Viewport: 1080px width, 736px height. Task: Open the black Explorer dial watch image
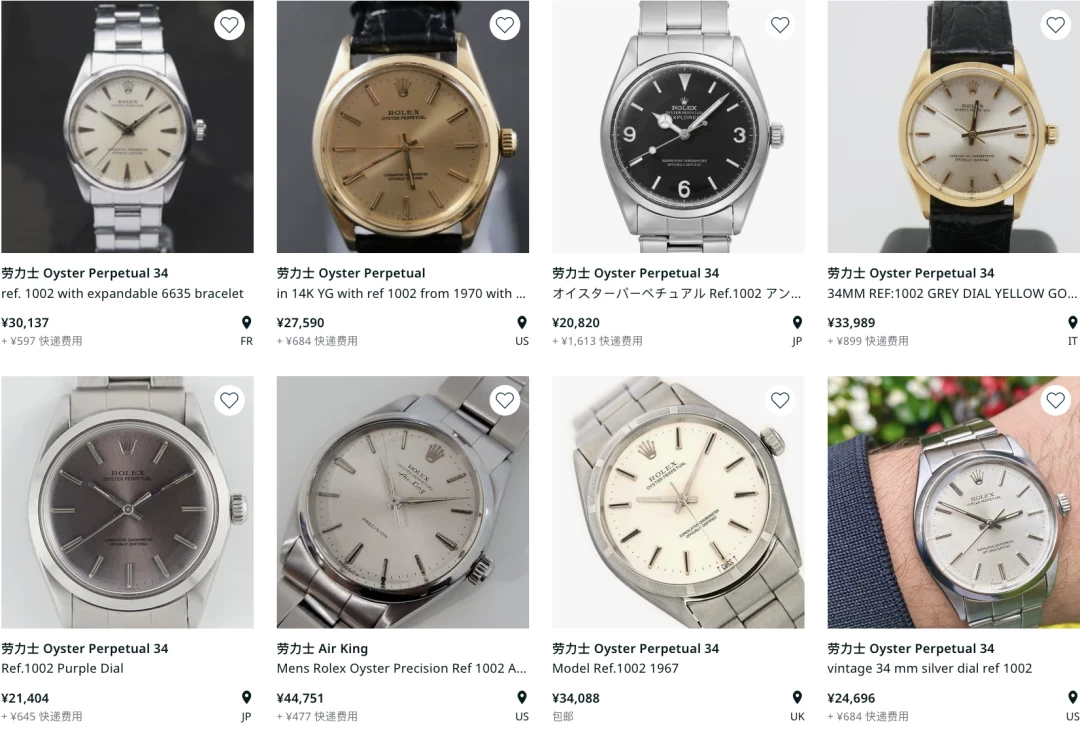pyautogui.click(x=678, y=127)
